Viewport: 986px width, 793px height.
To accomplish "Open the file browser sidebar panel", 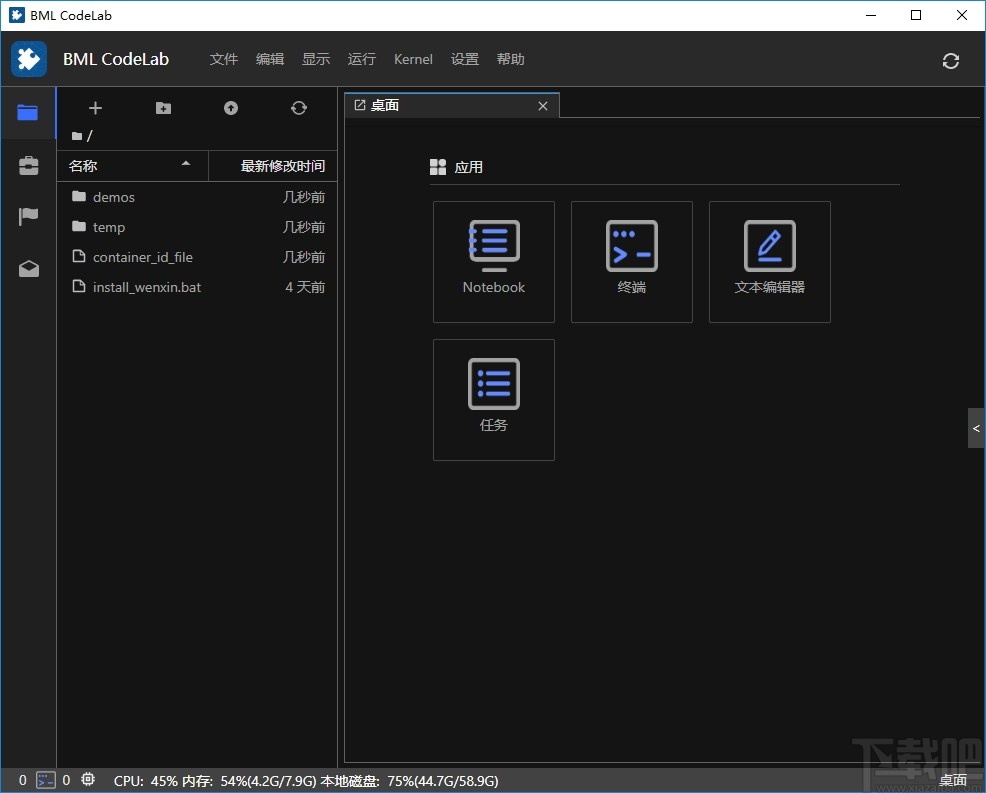I will pyautogui.click(x=28, y=113).
